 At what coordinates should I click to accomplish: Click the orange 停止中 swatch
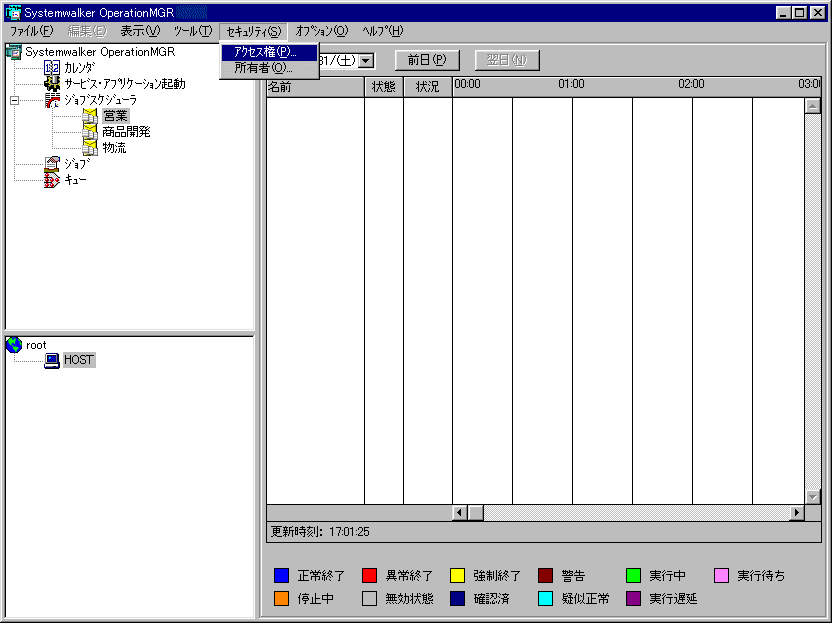click(281, 599)
